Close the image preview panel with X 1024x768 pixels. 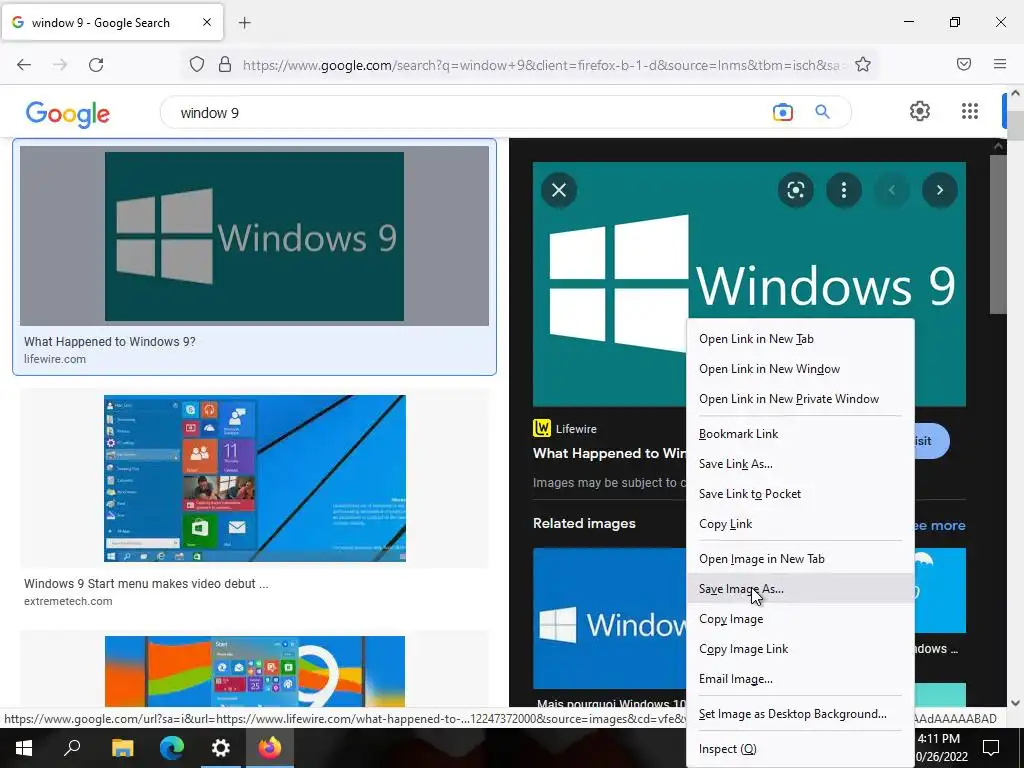pos(558,190)
